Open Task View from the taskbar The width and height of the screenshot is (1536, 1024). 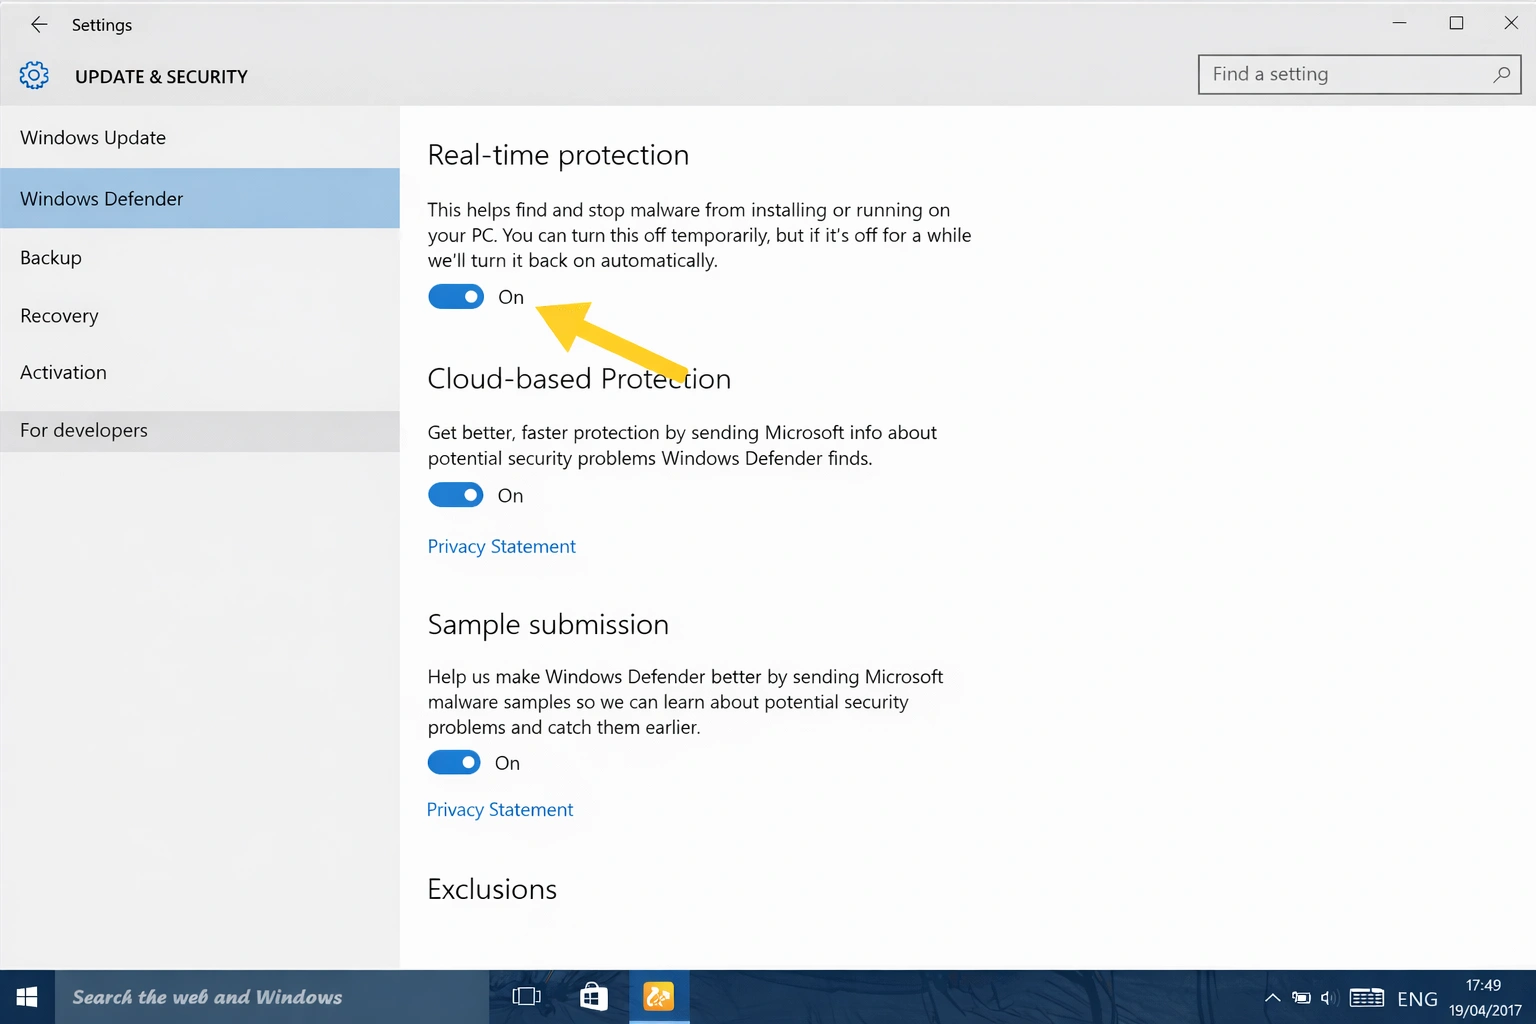[x=525, y=996]
